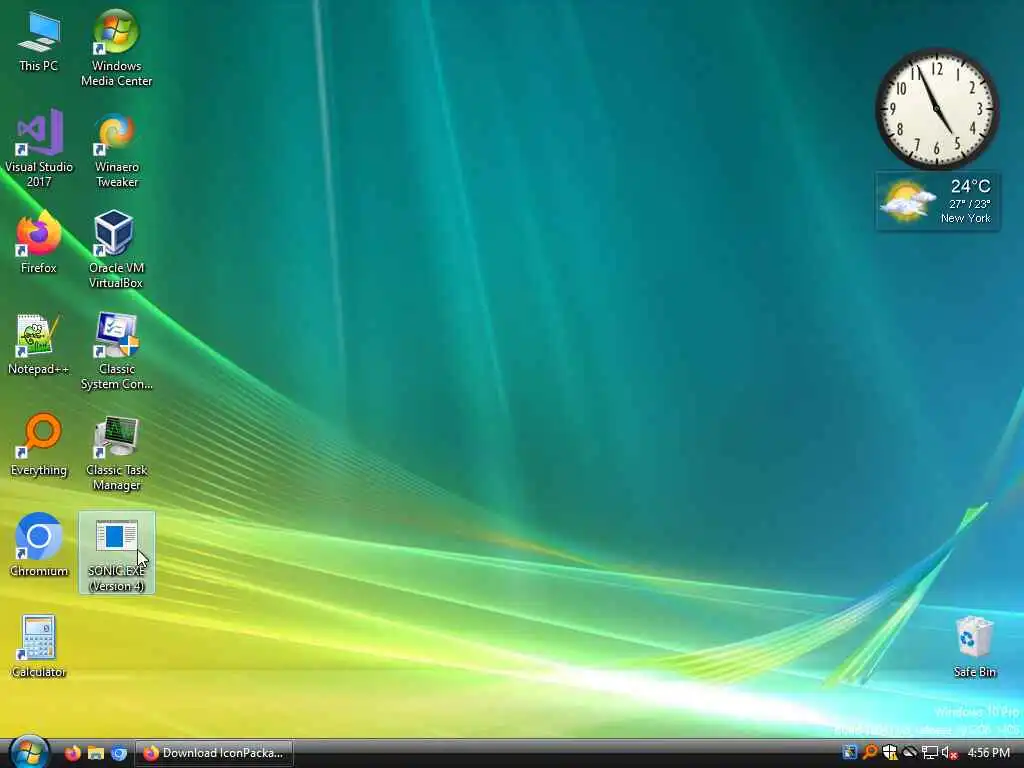Select the Classic System Con... shortcut
Screen dimensions: 1024x768
point(116,351)
